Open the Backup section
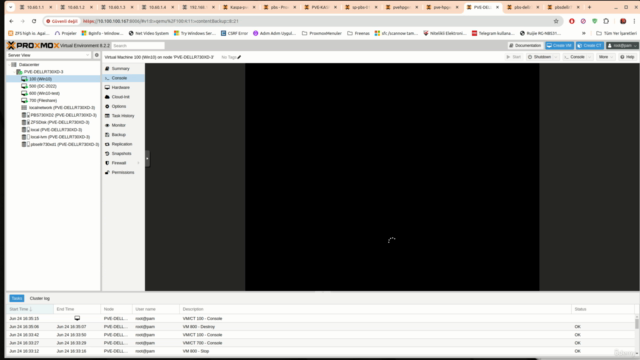Image resolution: width=640 pixels, height=360 pixels. pyautogui.click(x=118, y=134)
